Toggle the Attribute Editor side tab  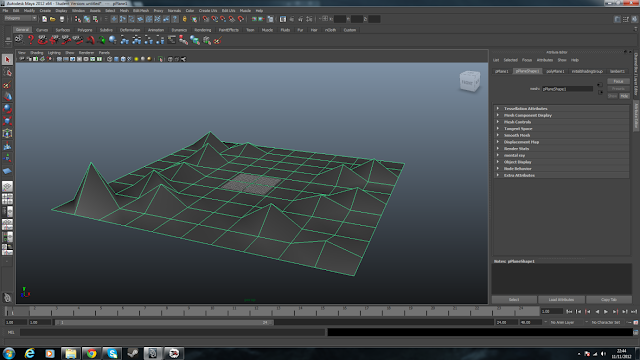pyautogui.click(x=636, y=116)
